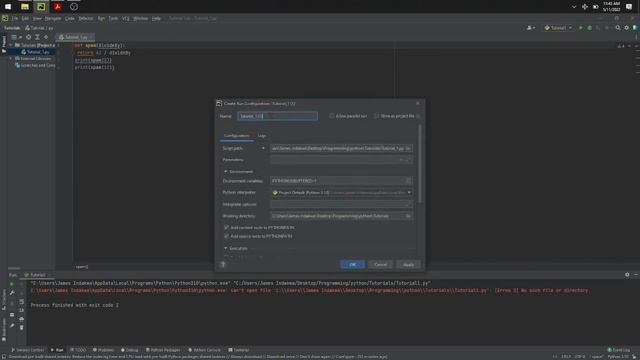This screenshot has width=640, height=360.
Task: Select the Tutorial_1.py editor tab
Action: tap(76, 37)
